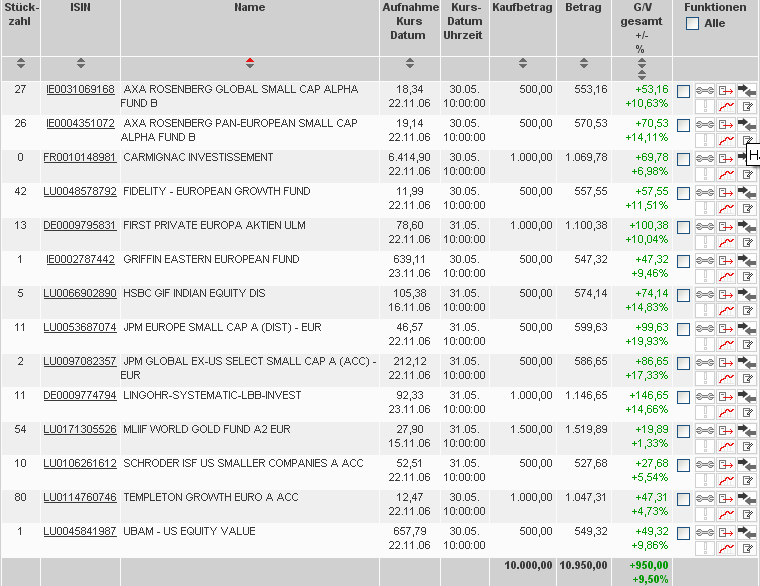Open chart icon for UBAM US Equity Value
This screenshot has width=760, height=586.
(726, 548)
